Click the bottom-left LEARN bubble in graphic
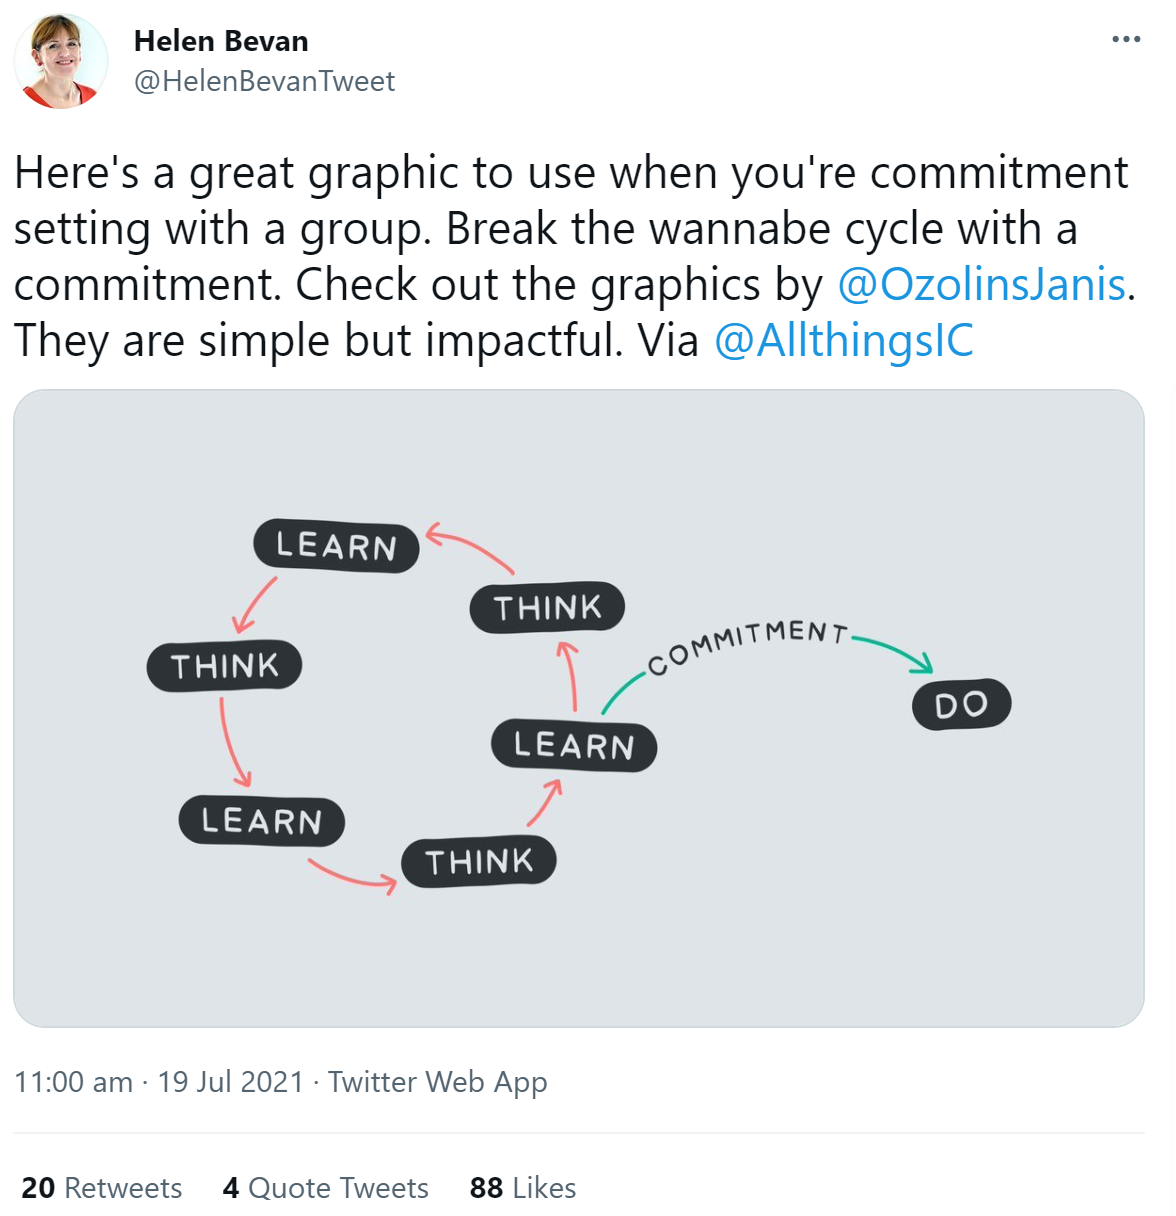The width and height of the screenshot is (1176, 1216). coord(261,821)
